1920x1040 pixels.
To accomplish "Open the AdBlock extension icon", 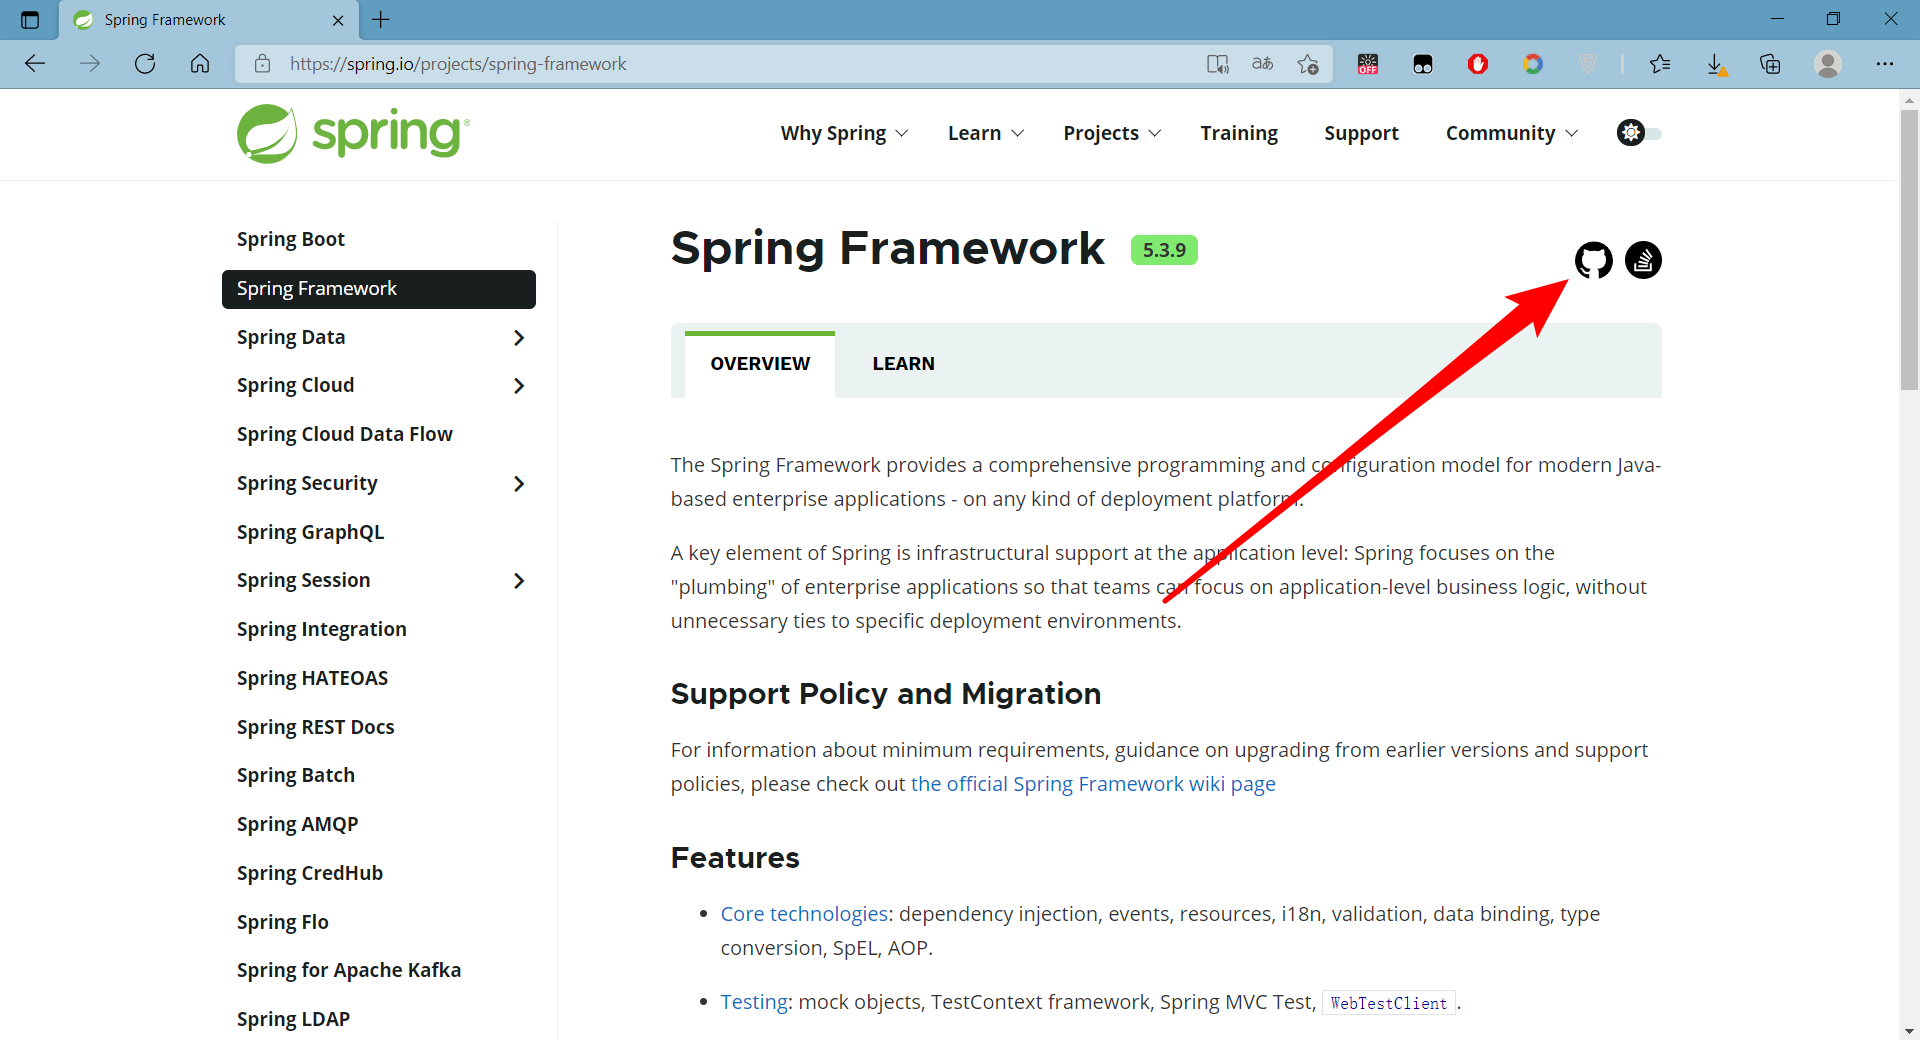I will (x=1478, y=64).
